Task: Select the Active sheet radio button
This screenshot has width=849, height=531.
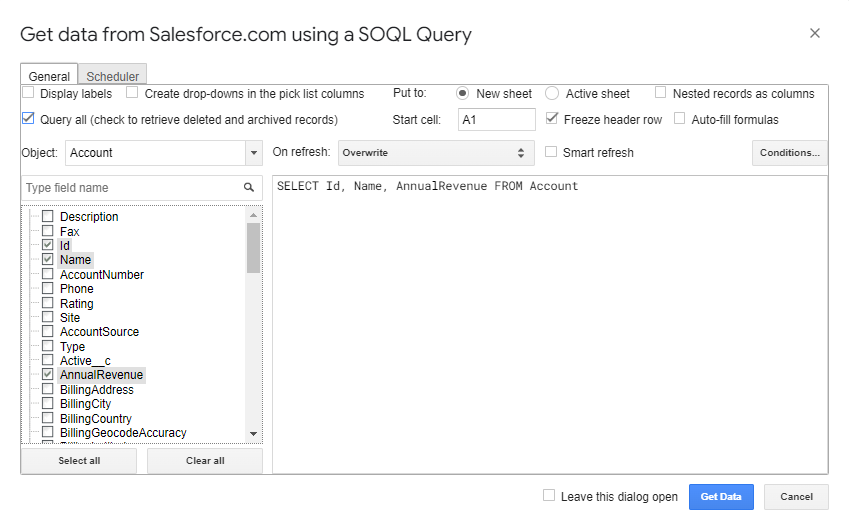Action: click(552, 93)
